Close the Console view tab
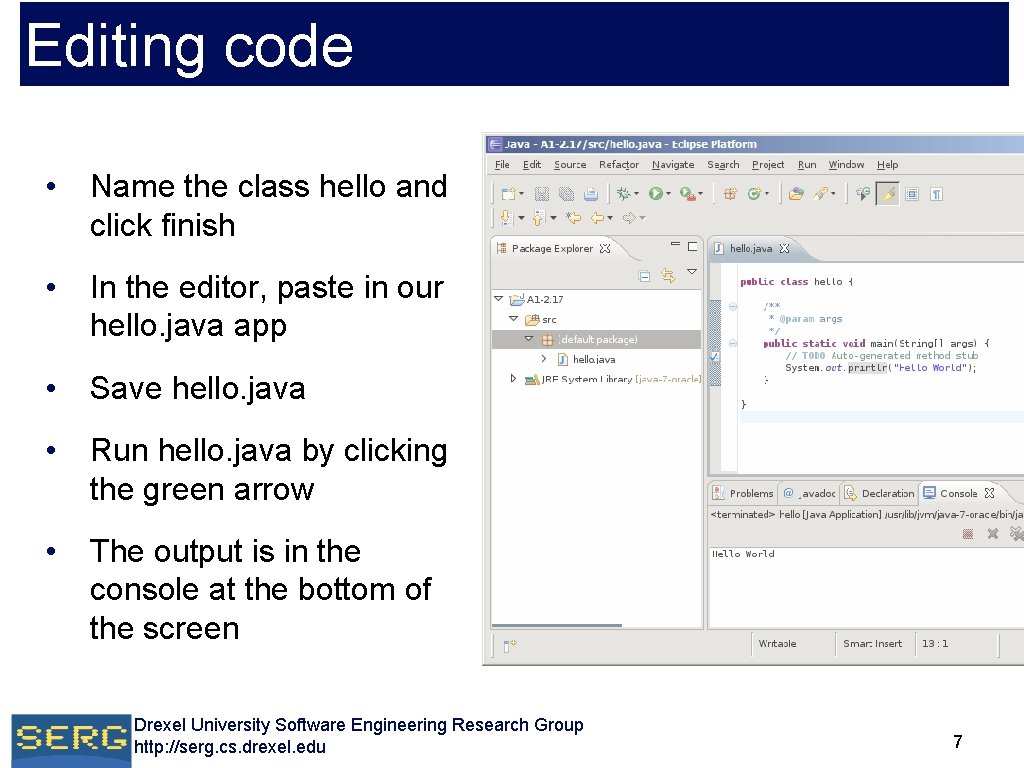 pos(989,493)
